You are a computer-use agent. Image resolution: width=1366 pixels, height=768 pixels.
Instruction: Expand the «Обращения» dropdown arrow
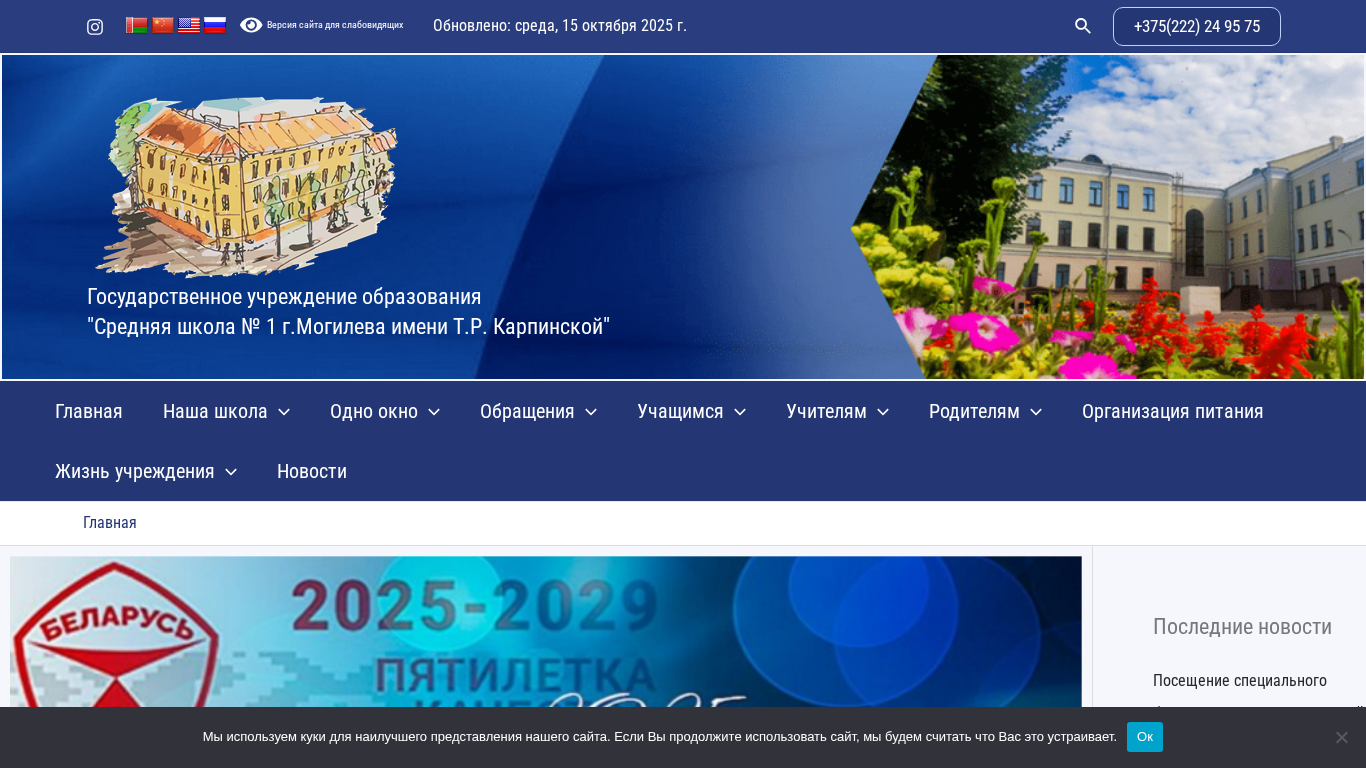click(591, 412)
